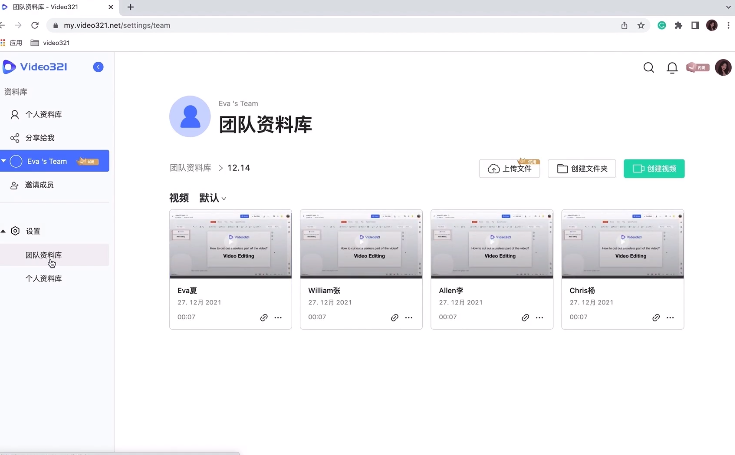Open the 应用 apps shortcut
The width and height of the screenshot is (735, 455).
(12, 43)
